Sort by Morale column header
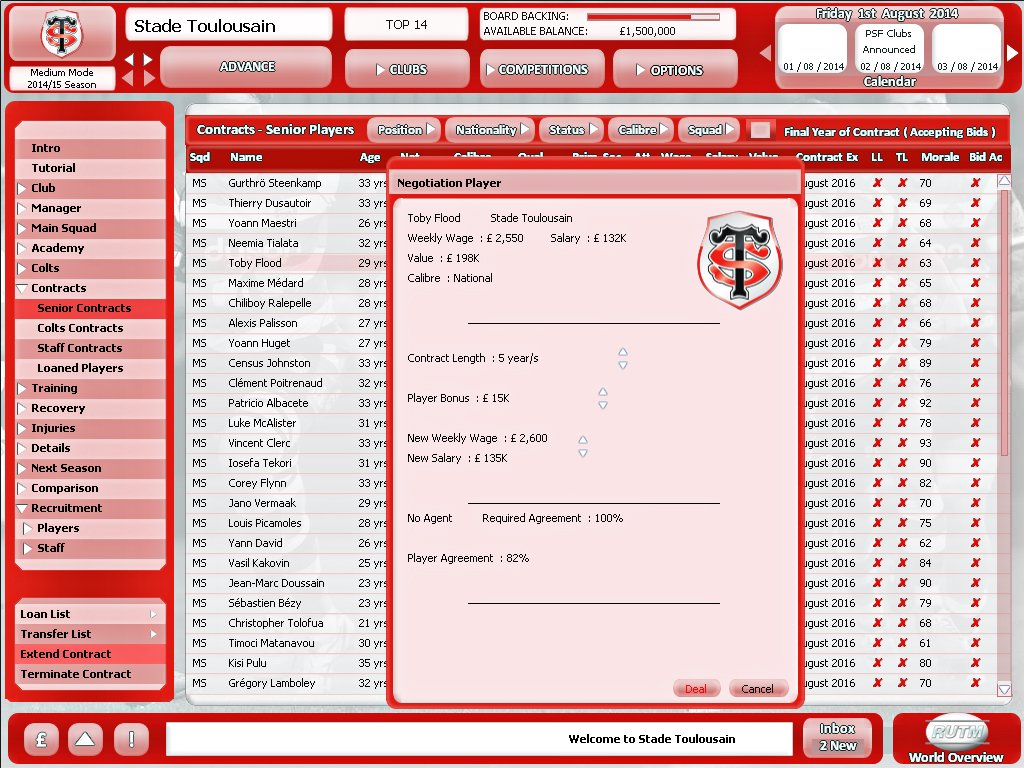1024x768 pixels. point(940,157)
